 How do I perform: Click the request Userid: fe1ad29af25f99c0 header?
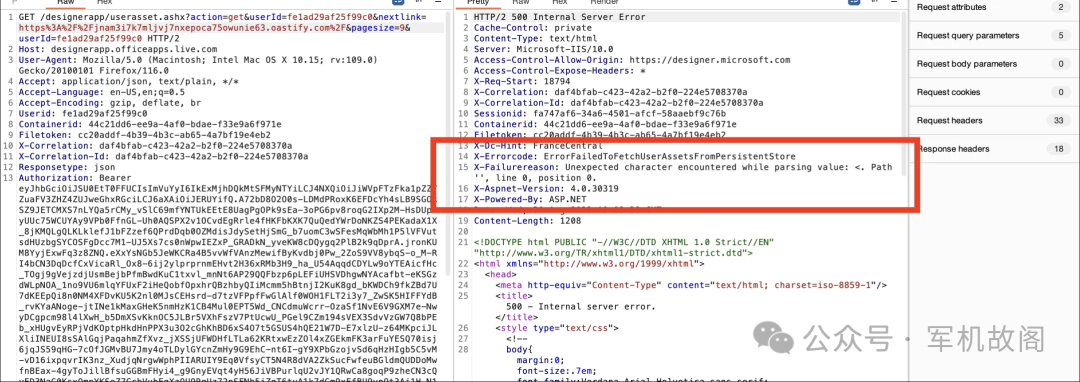(x=83, y=113)
